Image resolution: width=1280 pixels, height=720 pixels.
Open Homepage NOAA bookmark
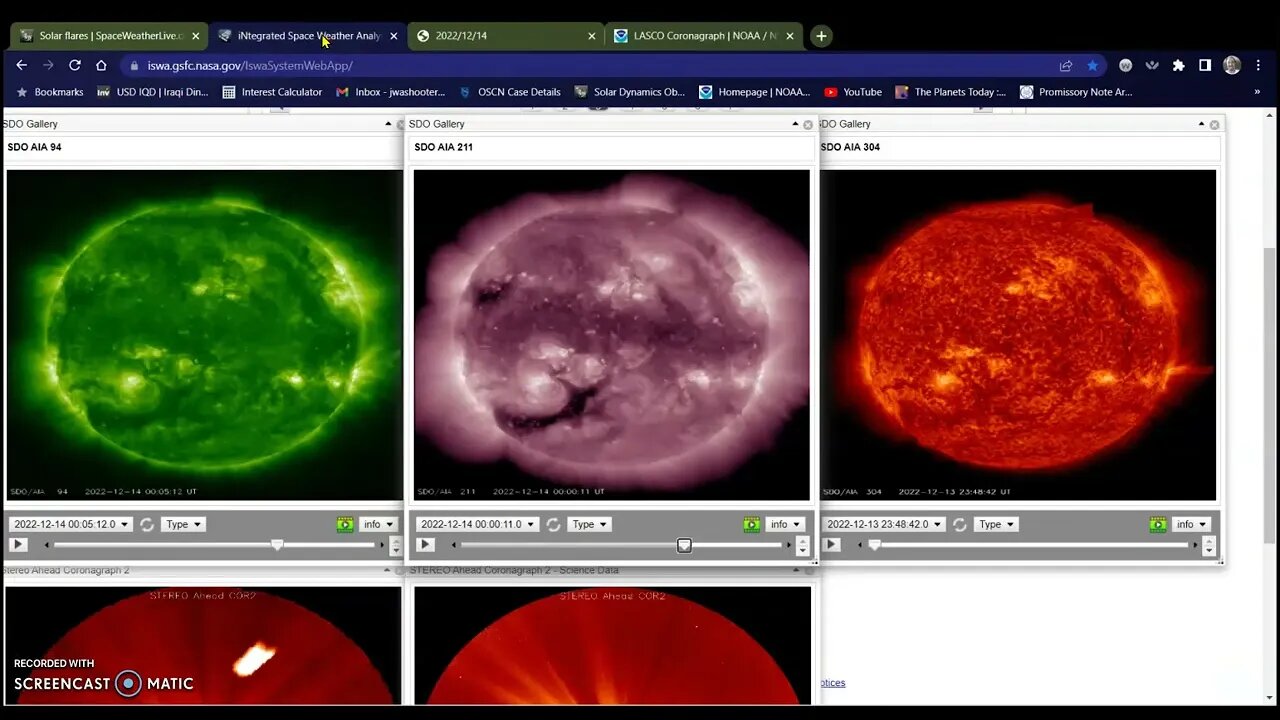tap(754, 92)
